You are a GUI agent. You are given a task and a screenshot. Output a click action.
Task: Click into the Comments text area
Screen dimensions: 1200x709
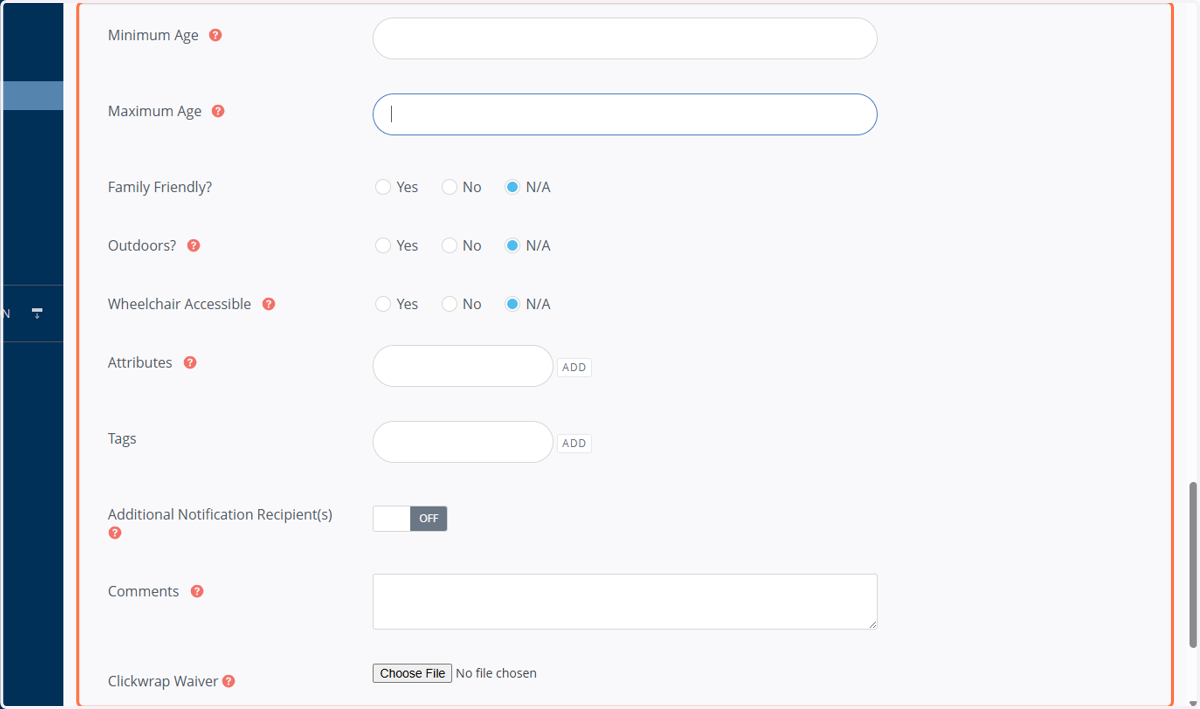[625, 601]
